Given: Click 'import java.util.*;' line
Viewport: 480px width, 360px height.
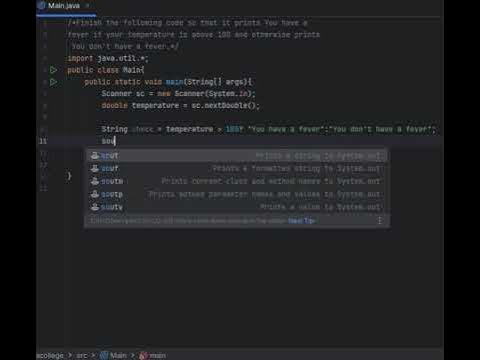Looking at the screenshot, I should pos(108,59).
